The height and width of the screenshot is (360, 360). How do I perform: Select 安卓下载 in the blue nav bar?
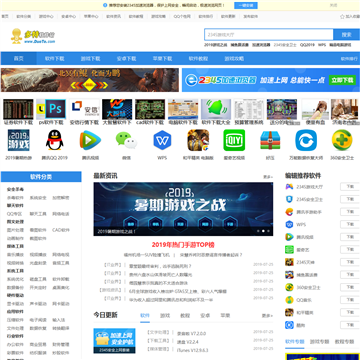(126, 58)
